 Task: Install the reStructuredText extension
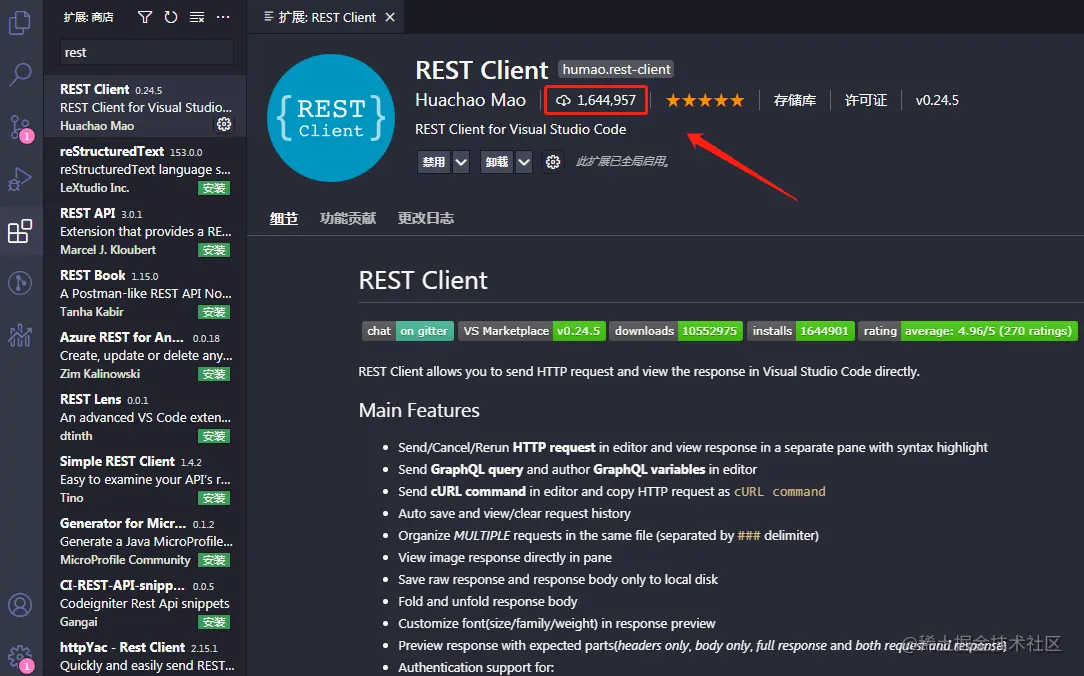coord(214,188)
